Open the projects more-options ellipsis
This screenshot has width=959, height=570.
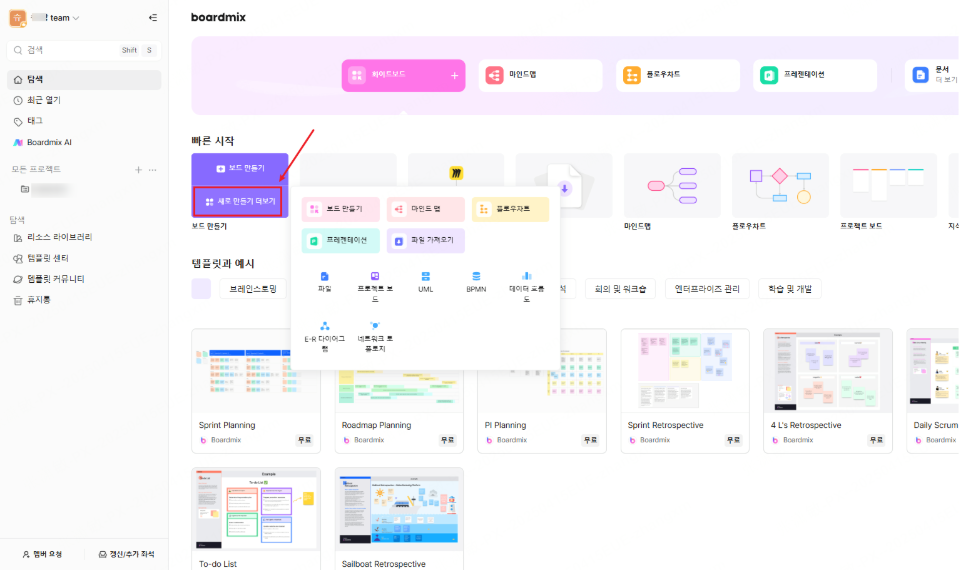point(152,169)
